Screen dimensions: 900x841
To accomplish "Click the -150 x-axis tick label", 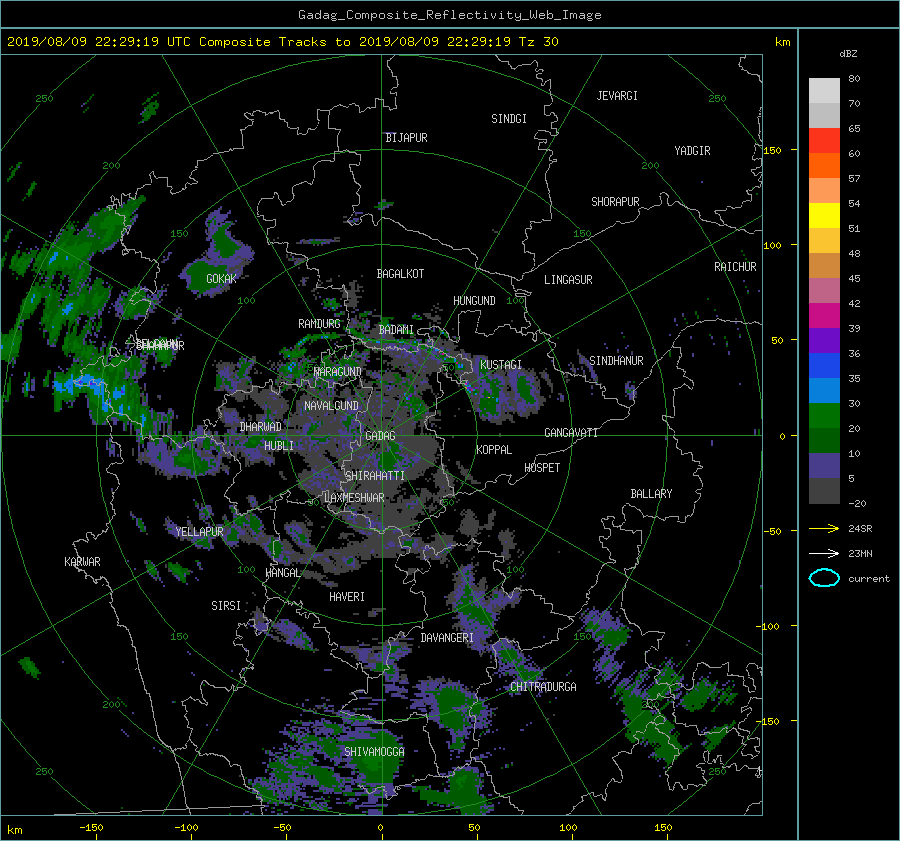I will click(91, 828).
